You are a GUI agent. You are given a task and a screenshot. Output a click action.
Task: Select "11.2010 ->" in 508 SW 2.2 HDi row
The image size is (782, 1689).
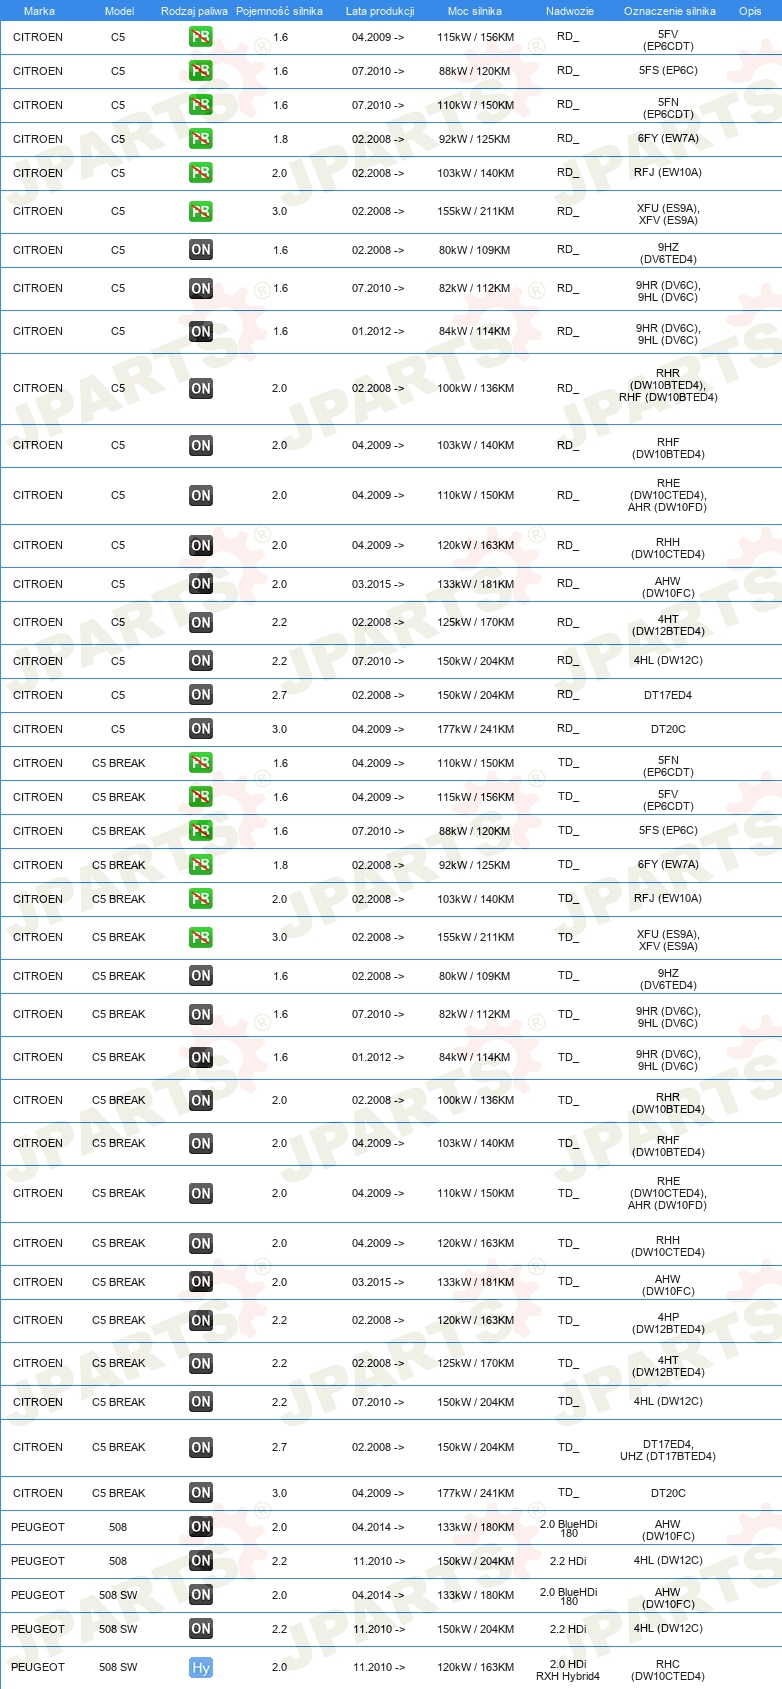[x=378, y=1629]
